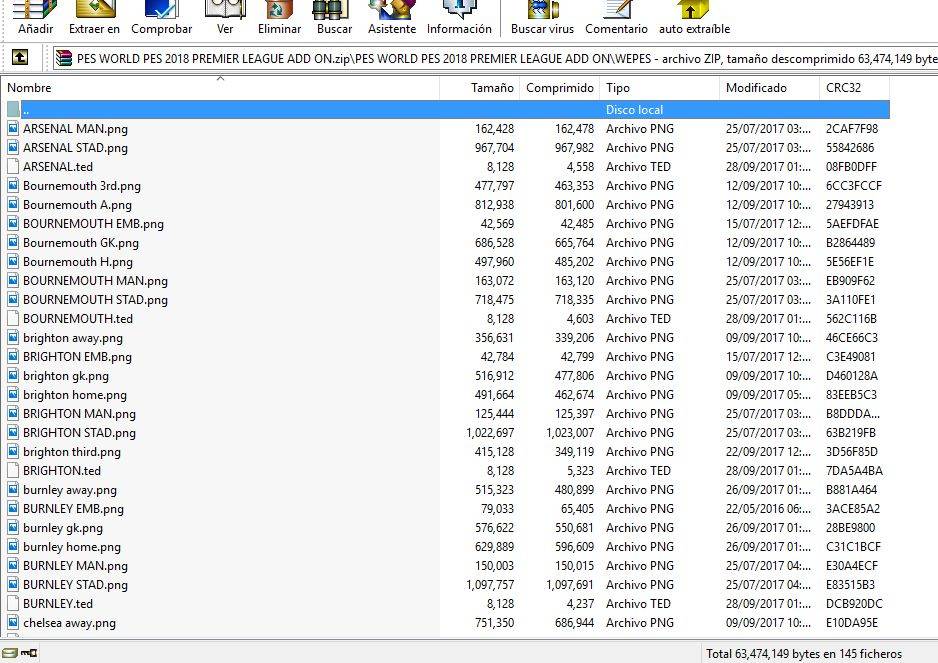Click the Buscar binoculars icon
The width and height of the screenshot is (938, 663).
coord(334,18)
